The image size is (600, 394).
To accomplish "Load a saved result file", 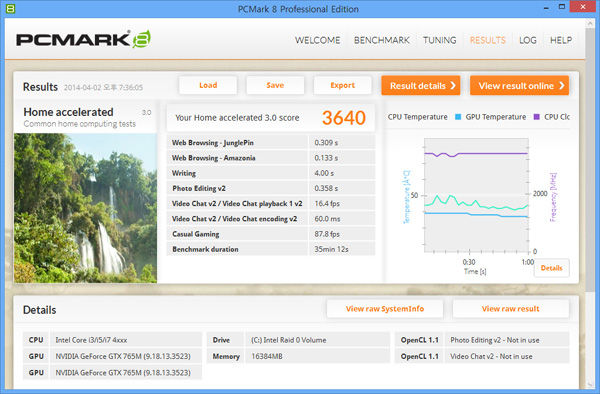I will click(208, 85).
